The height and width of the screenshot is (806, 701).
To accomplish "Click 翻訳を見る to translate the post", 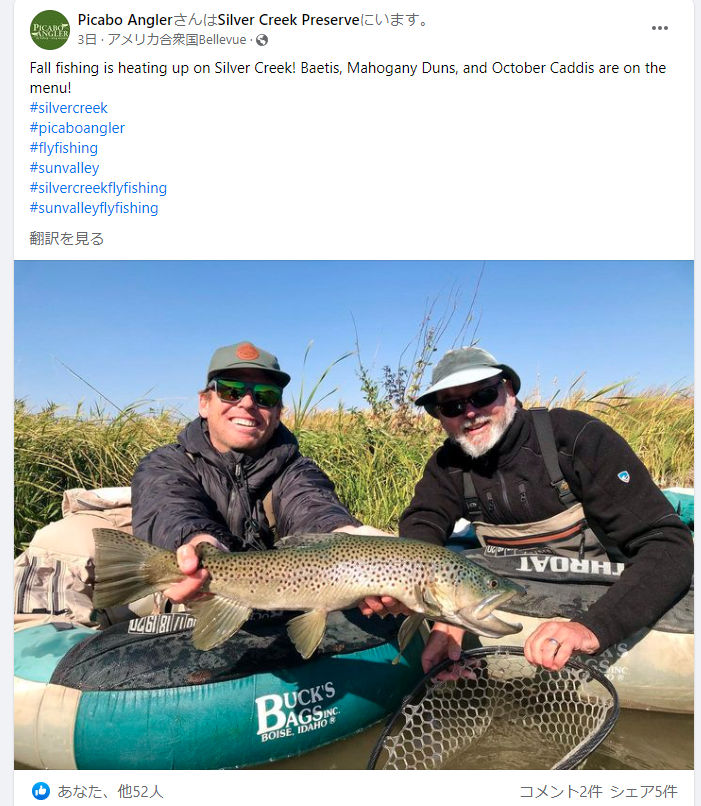I will pos(67,239).
